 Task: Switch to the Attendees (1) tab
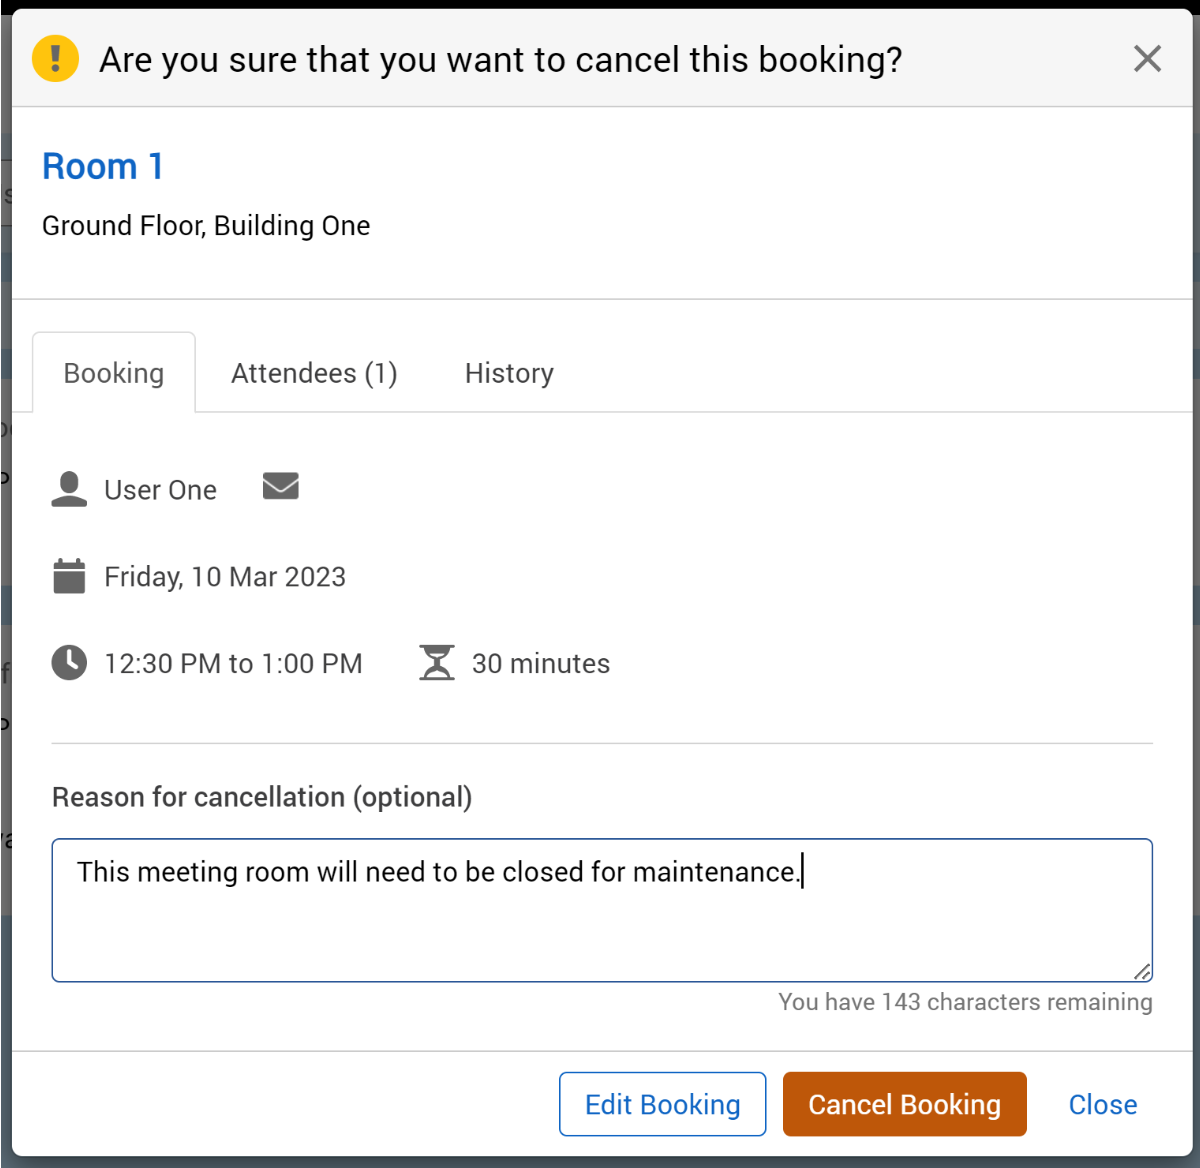click(314, 373)
